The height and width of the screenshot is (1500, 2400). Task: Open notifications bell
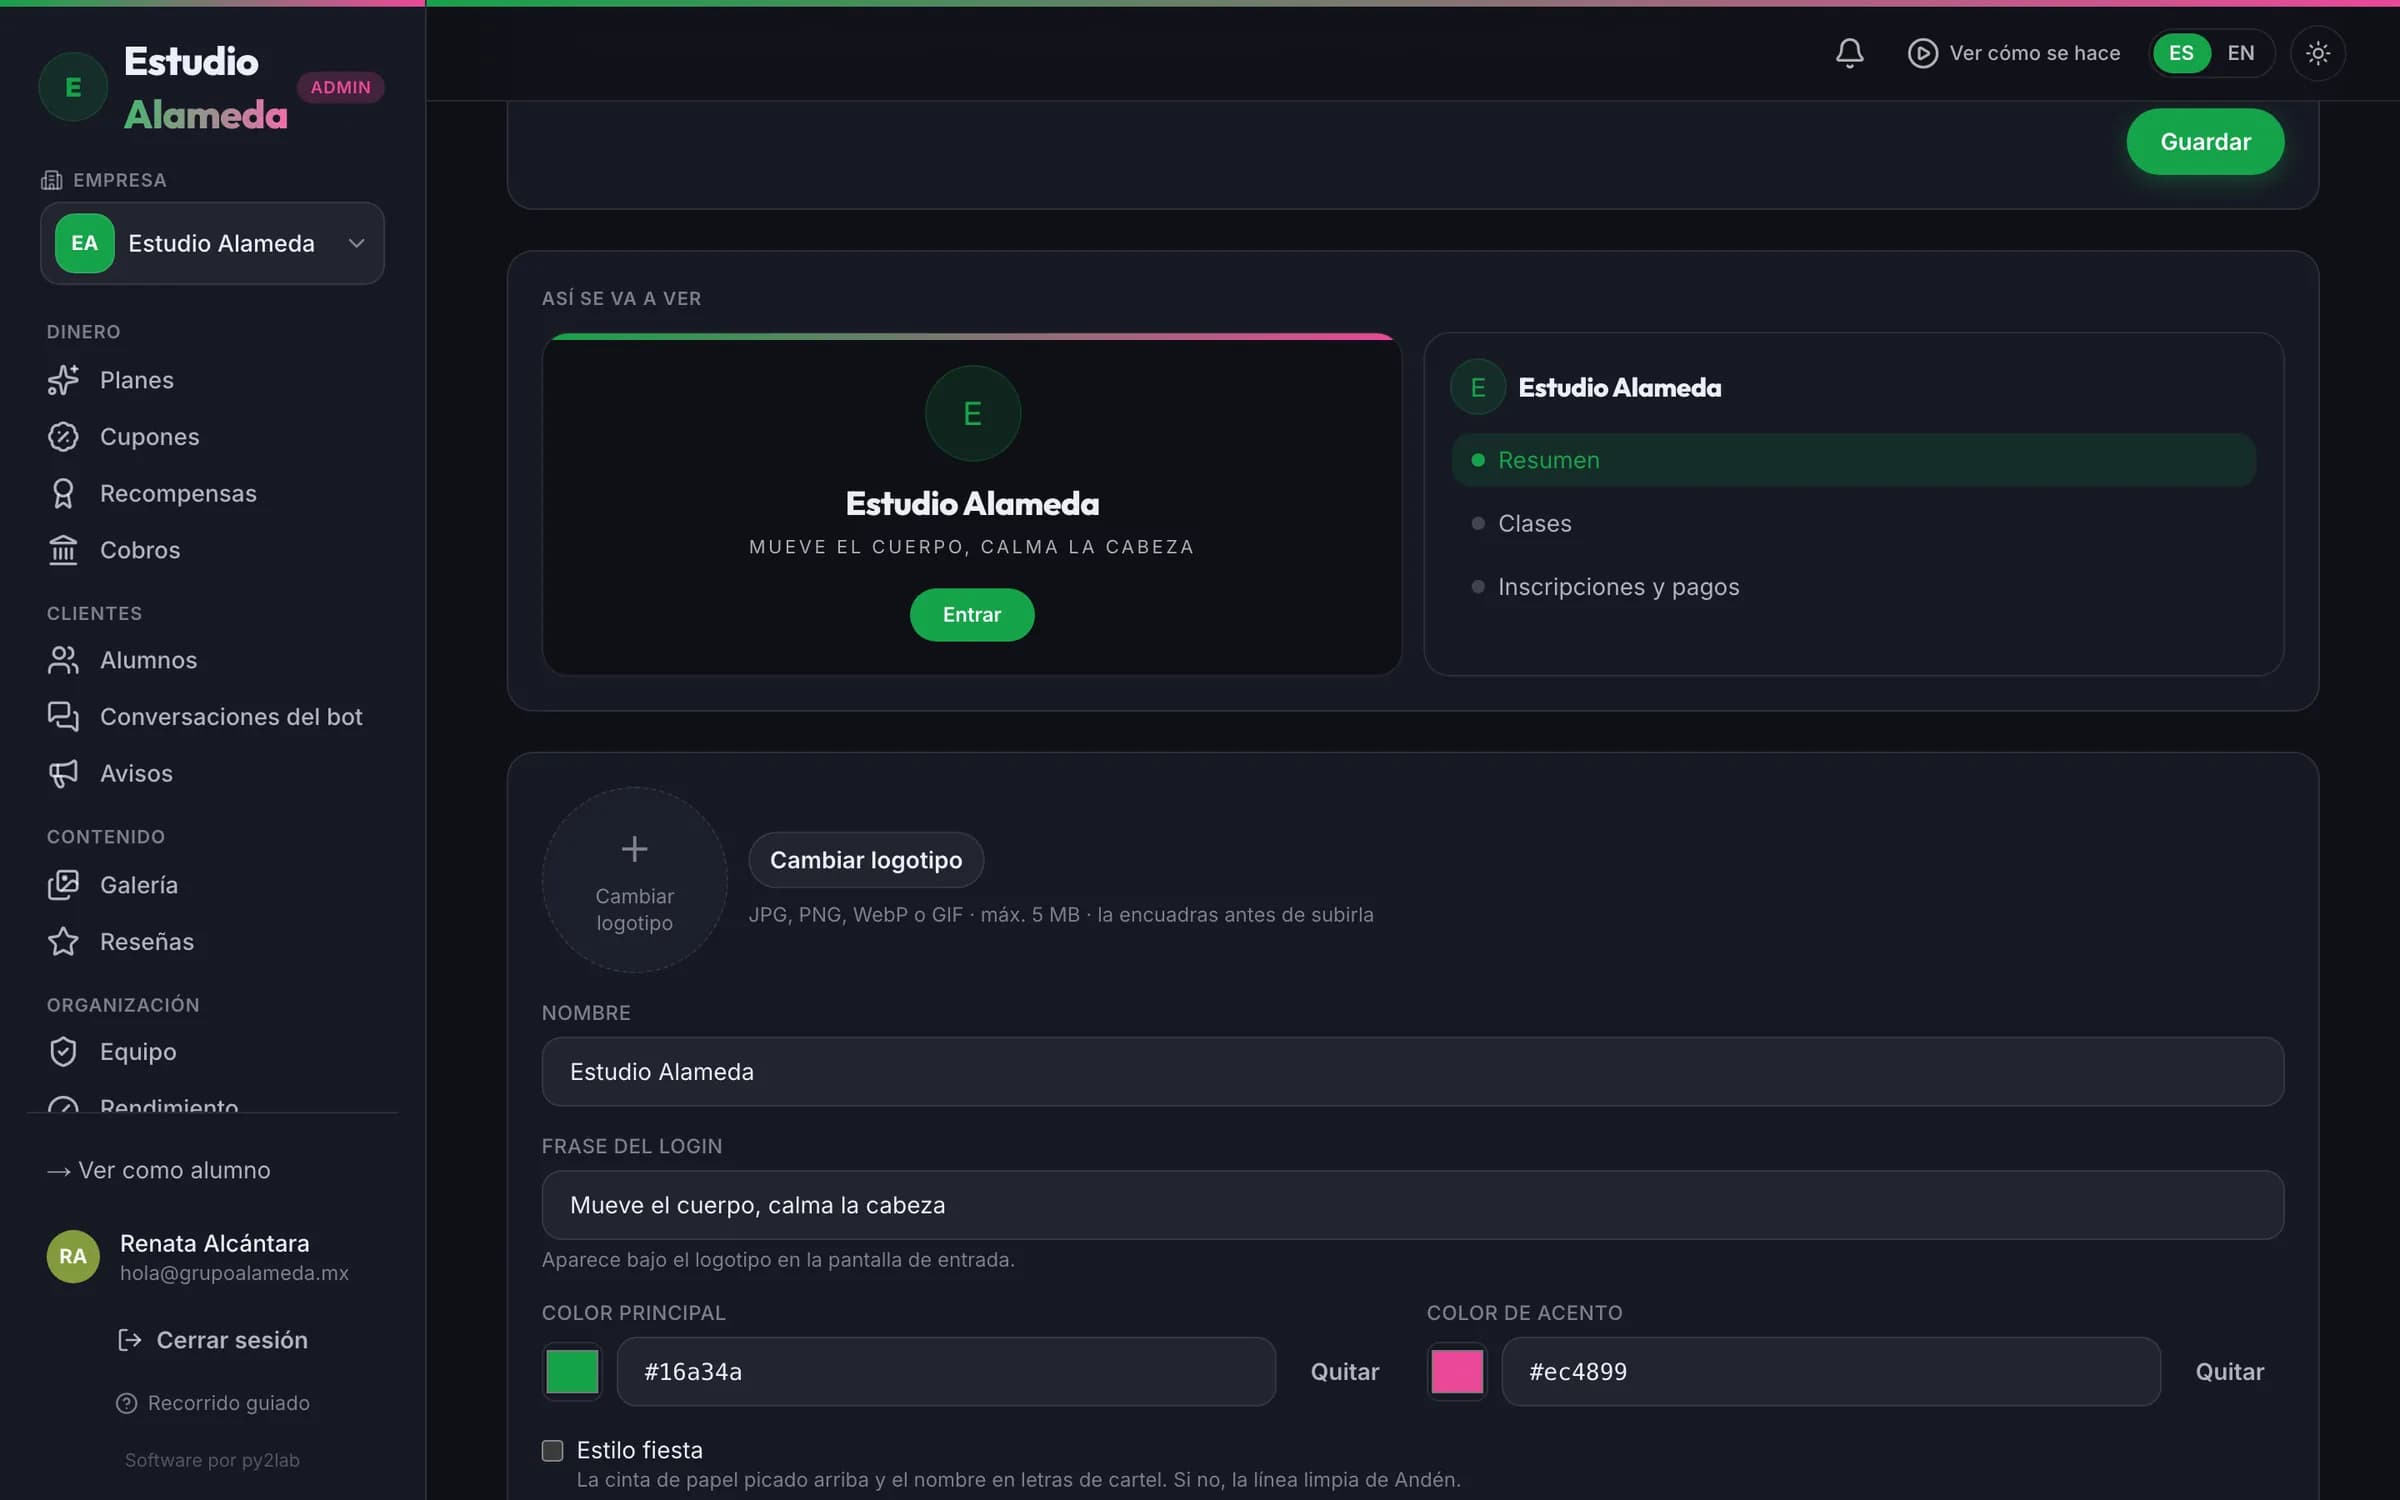tap(1849, 53)
